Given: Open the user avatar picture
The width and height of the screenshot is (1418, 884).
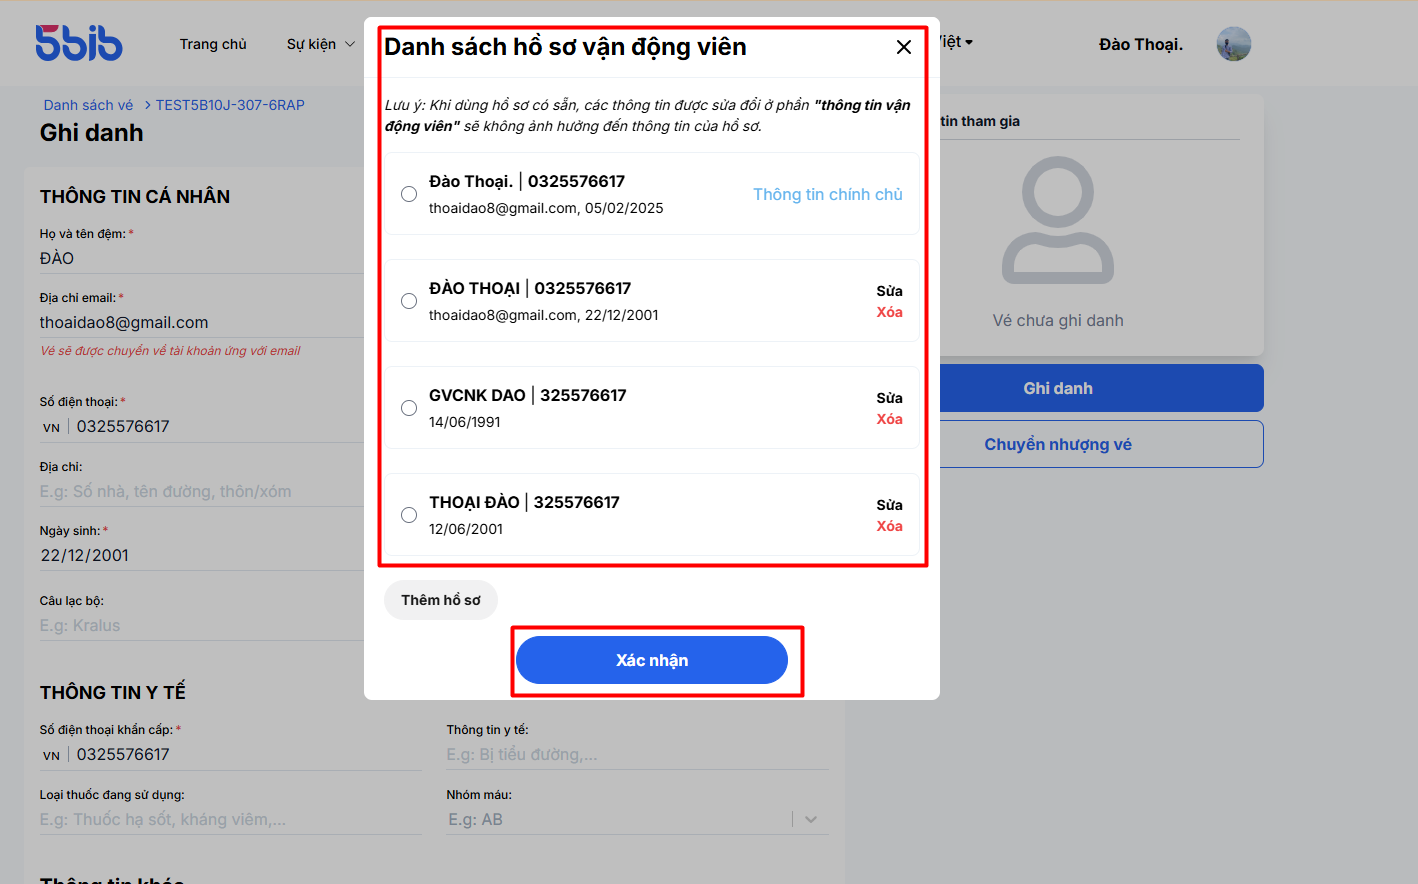Looking at the screenshot, I should click(1234, 44).
